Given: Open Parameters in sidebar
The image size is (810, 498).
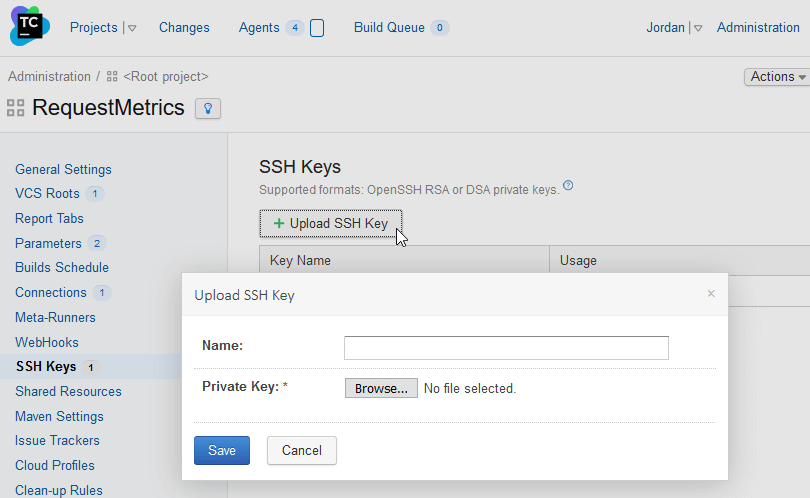Looking at the screenshot, I should (48, 243).
